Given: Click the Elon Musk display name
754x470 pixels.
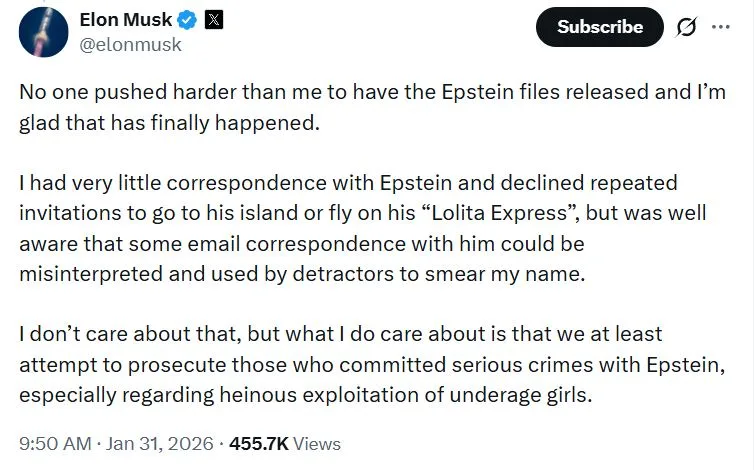Looking at the screenshot, I should (124, 19).
